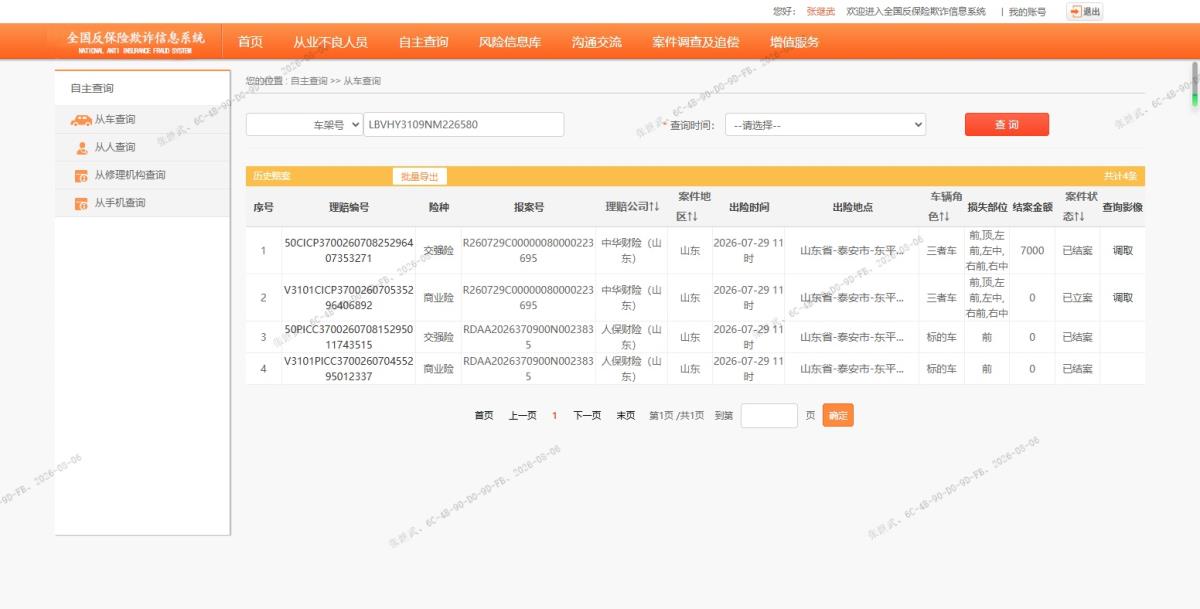Open the 案件调查及追偿 menu

coord(696,42)
